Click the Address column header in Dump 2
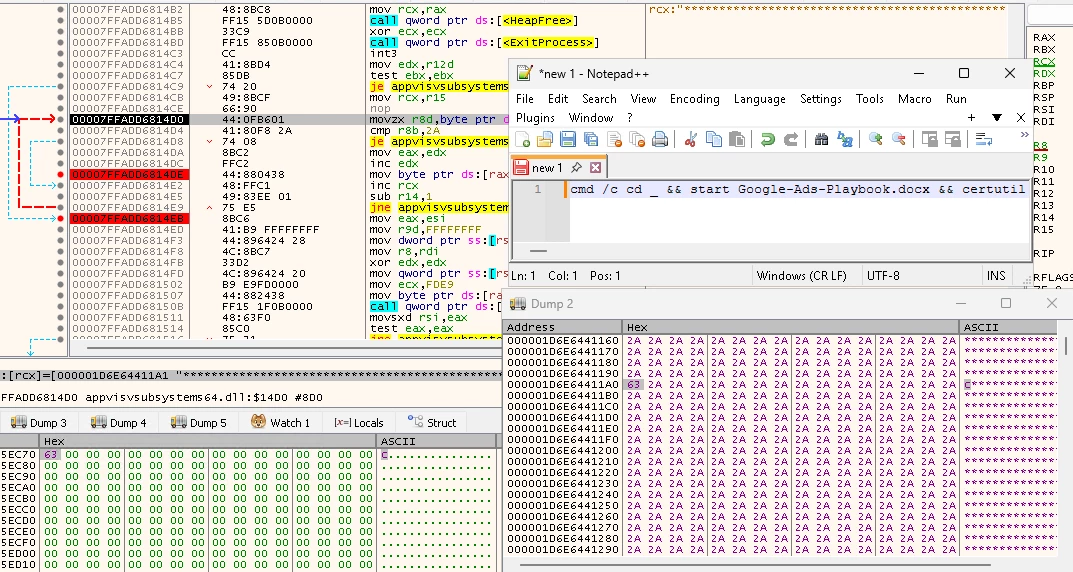The height and width of the screenshot is (572, 1073). pos(562,327)
